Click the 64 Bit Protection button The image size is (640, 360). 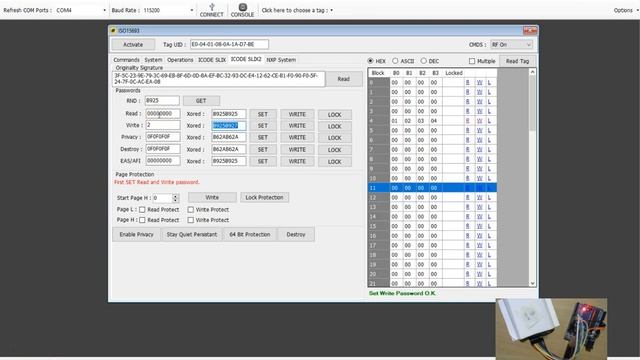pyautogui.click(x=250, y=235)
